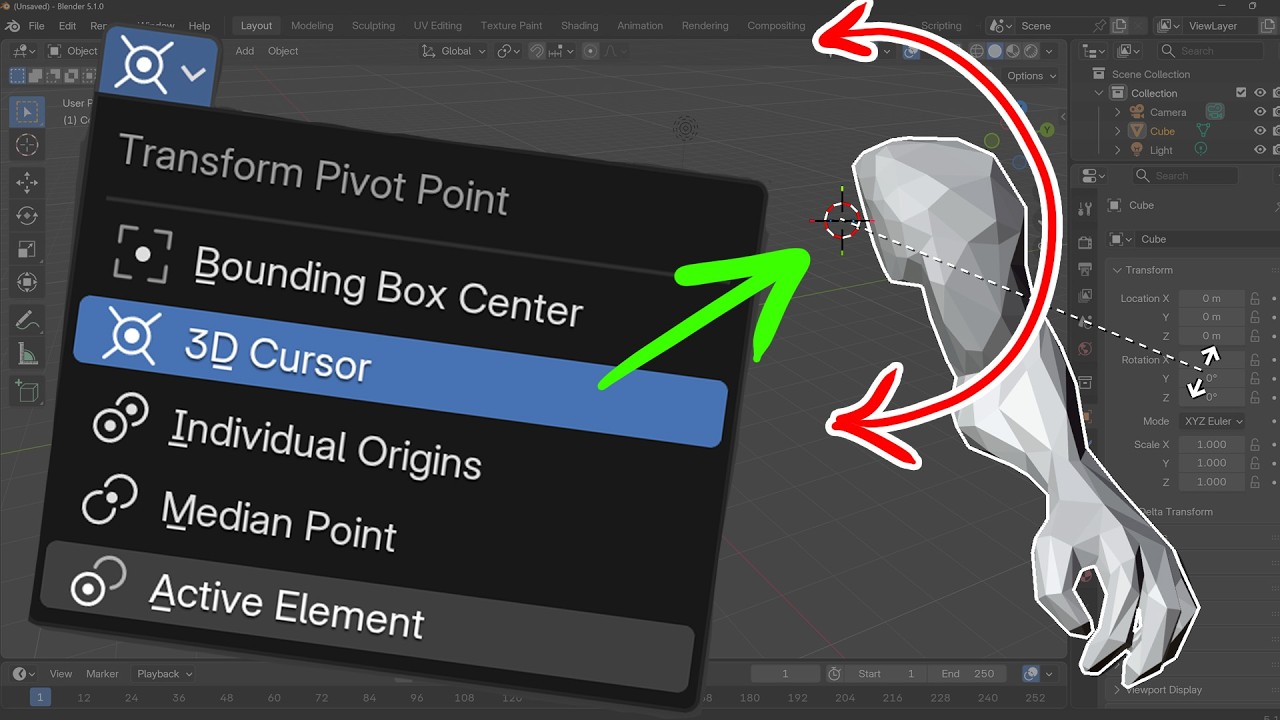Click the pin scene icon
Screen dimensions: 1280x720
coord(1100,25)
